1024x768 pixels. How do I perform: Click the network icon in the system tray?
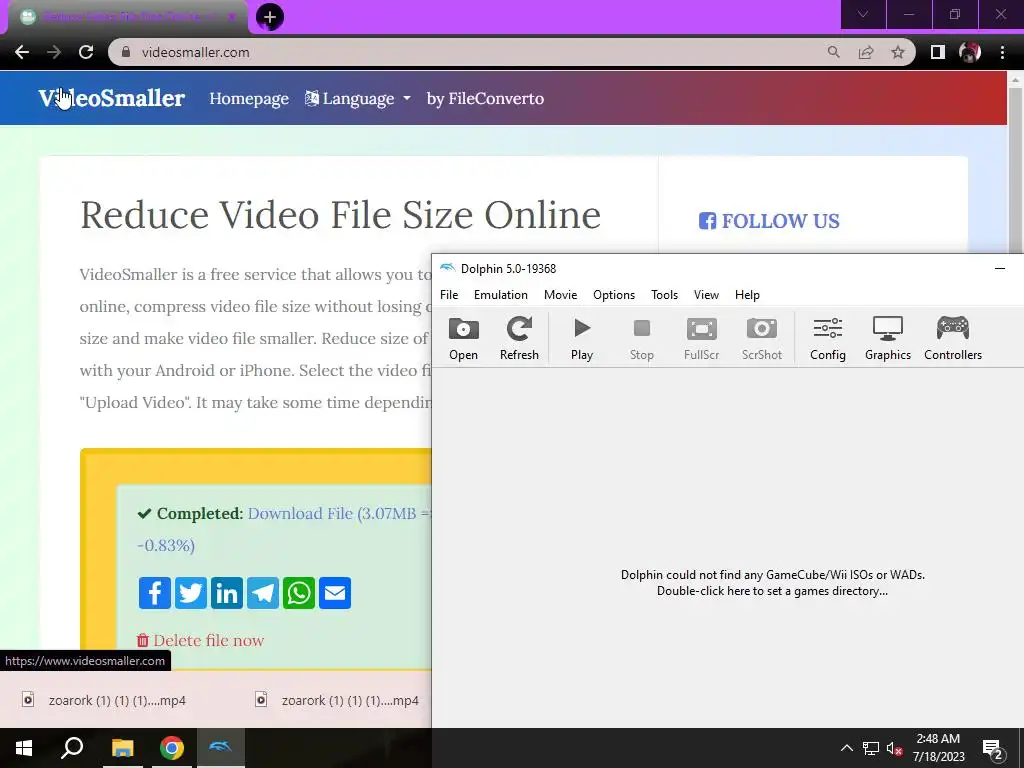[x=871, y=748]
